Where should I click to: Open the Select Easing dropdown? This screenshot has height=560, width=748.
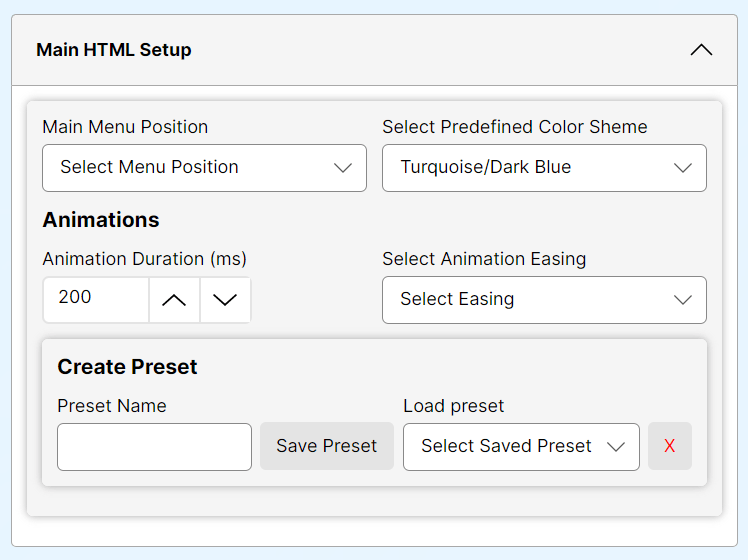pos(544,300)
